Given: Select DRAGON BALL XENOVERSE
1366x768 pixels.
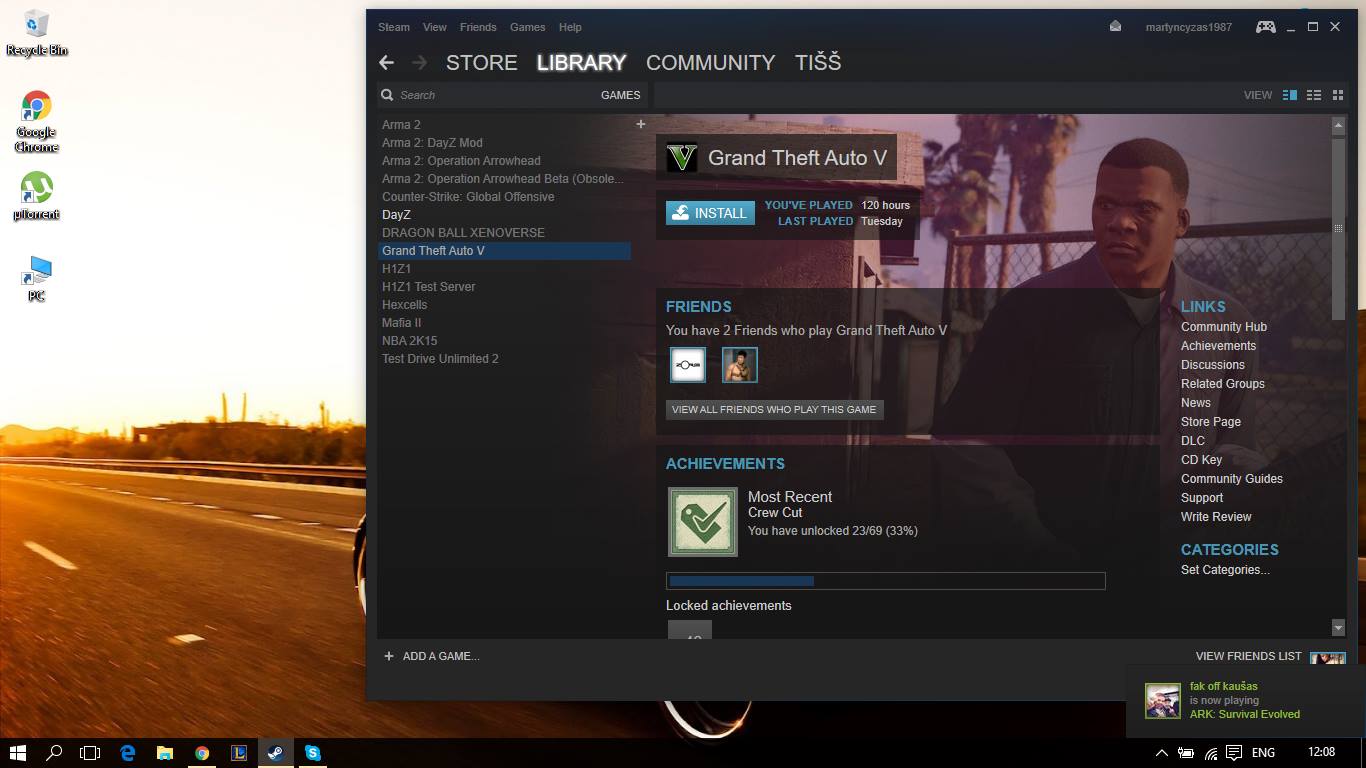Looking at the screenshot, I should click(463, 233).
